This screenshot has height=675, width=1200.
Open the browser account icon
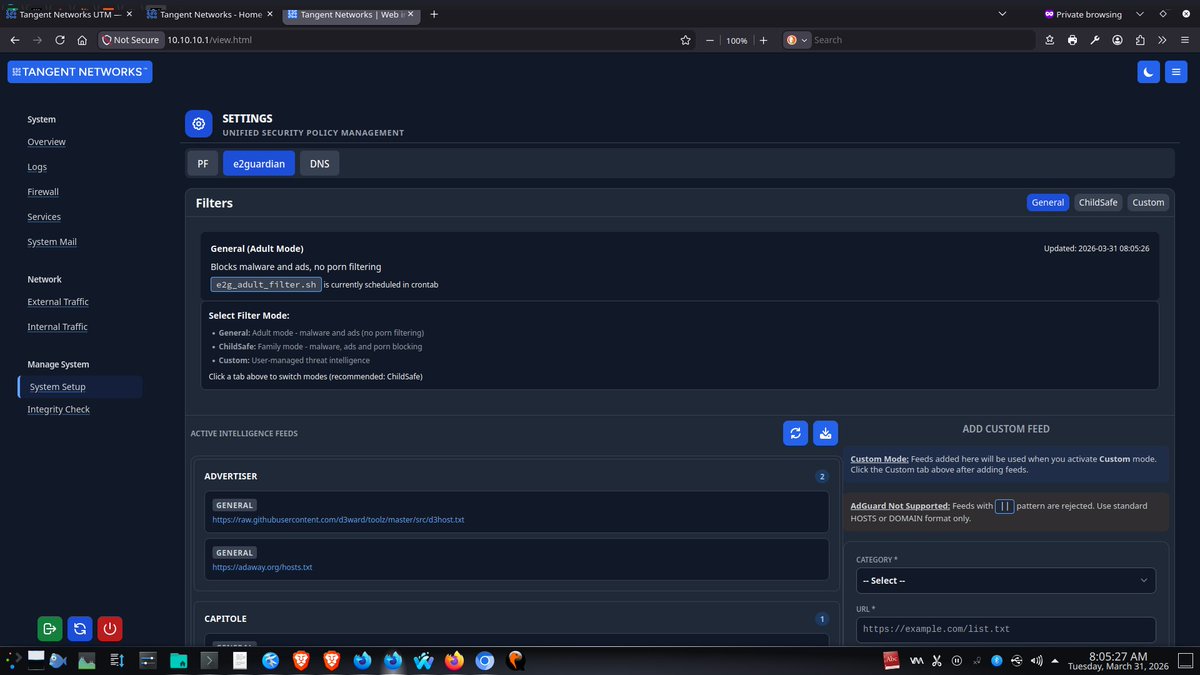point(1116,40)
